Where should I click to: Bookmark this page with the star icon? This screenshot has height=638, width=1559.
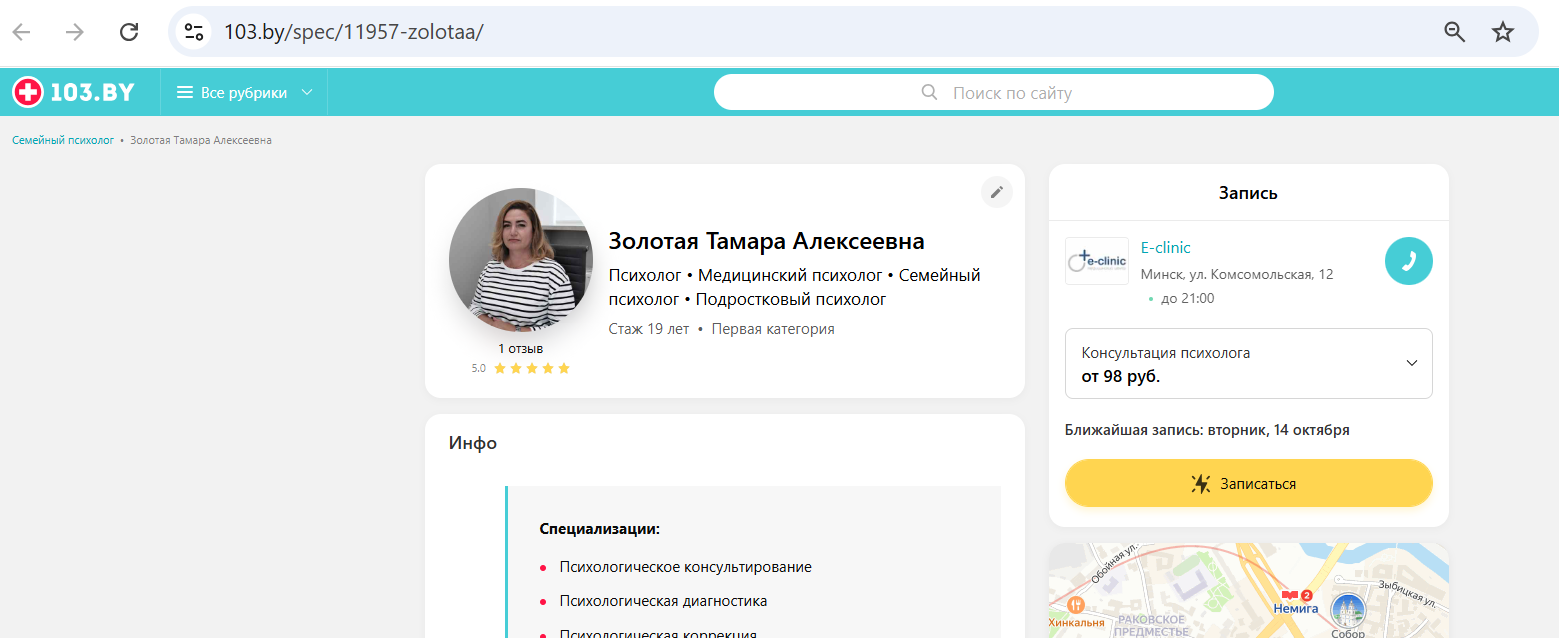click(1503, 32)
